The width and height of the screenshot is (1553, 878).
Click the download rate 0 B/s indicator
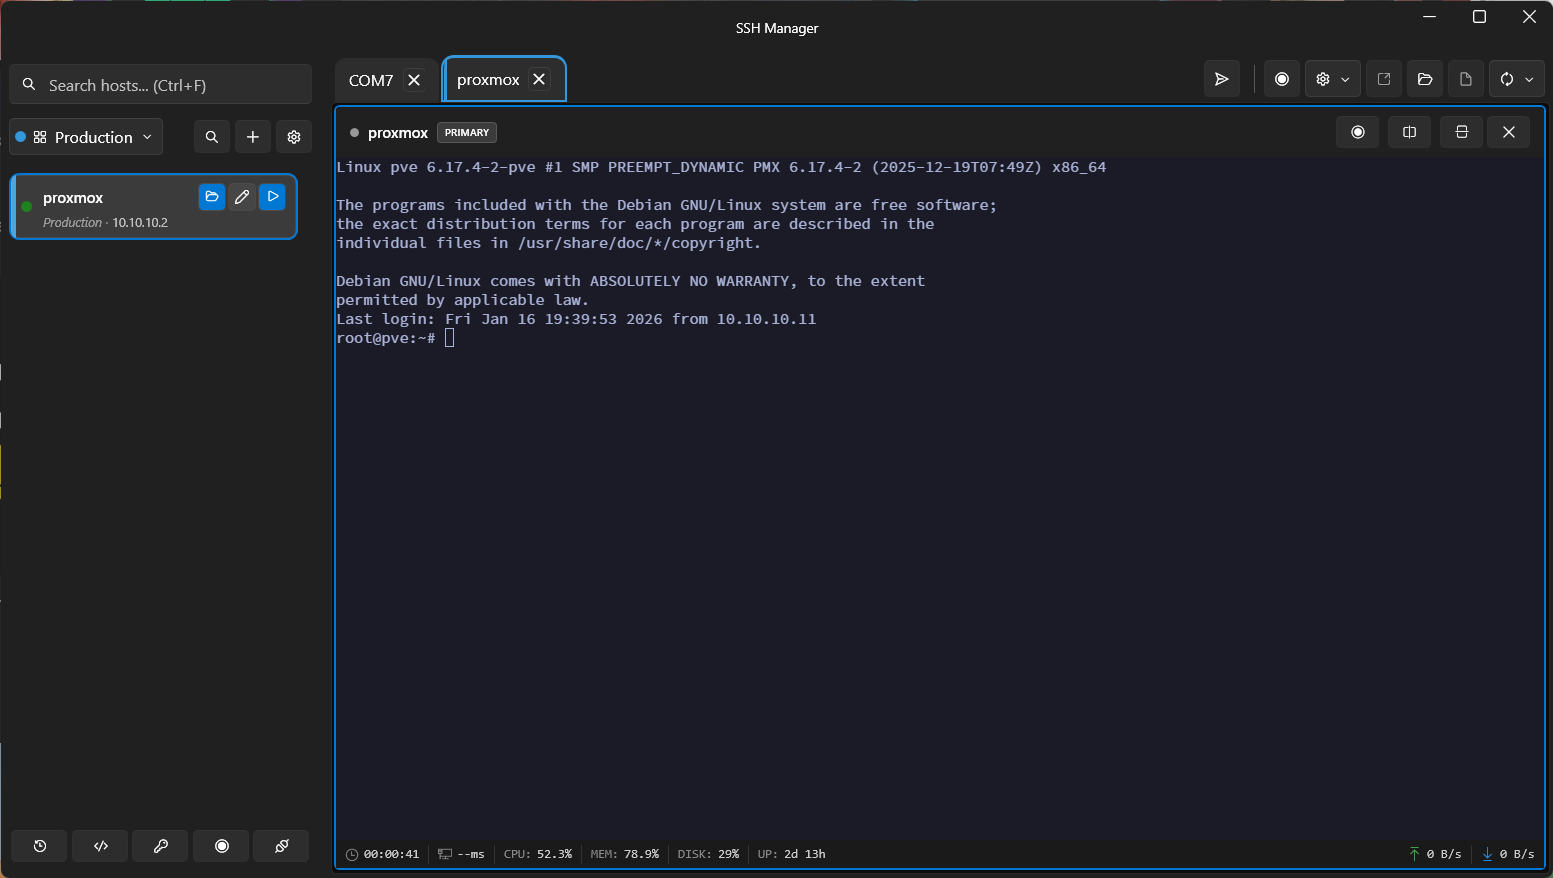tap(1508, 854)
